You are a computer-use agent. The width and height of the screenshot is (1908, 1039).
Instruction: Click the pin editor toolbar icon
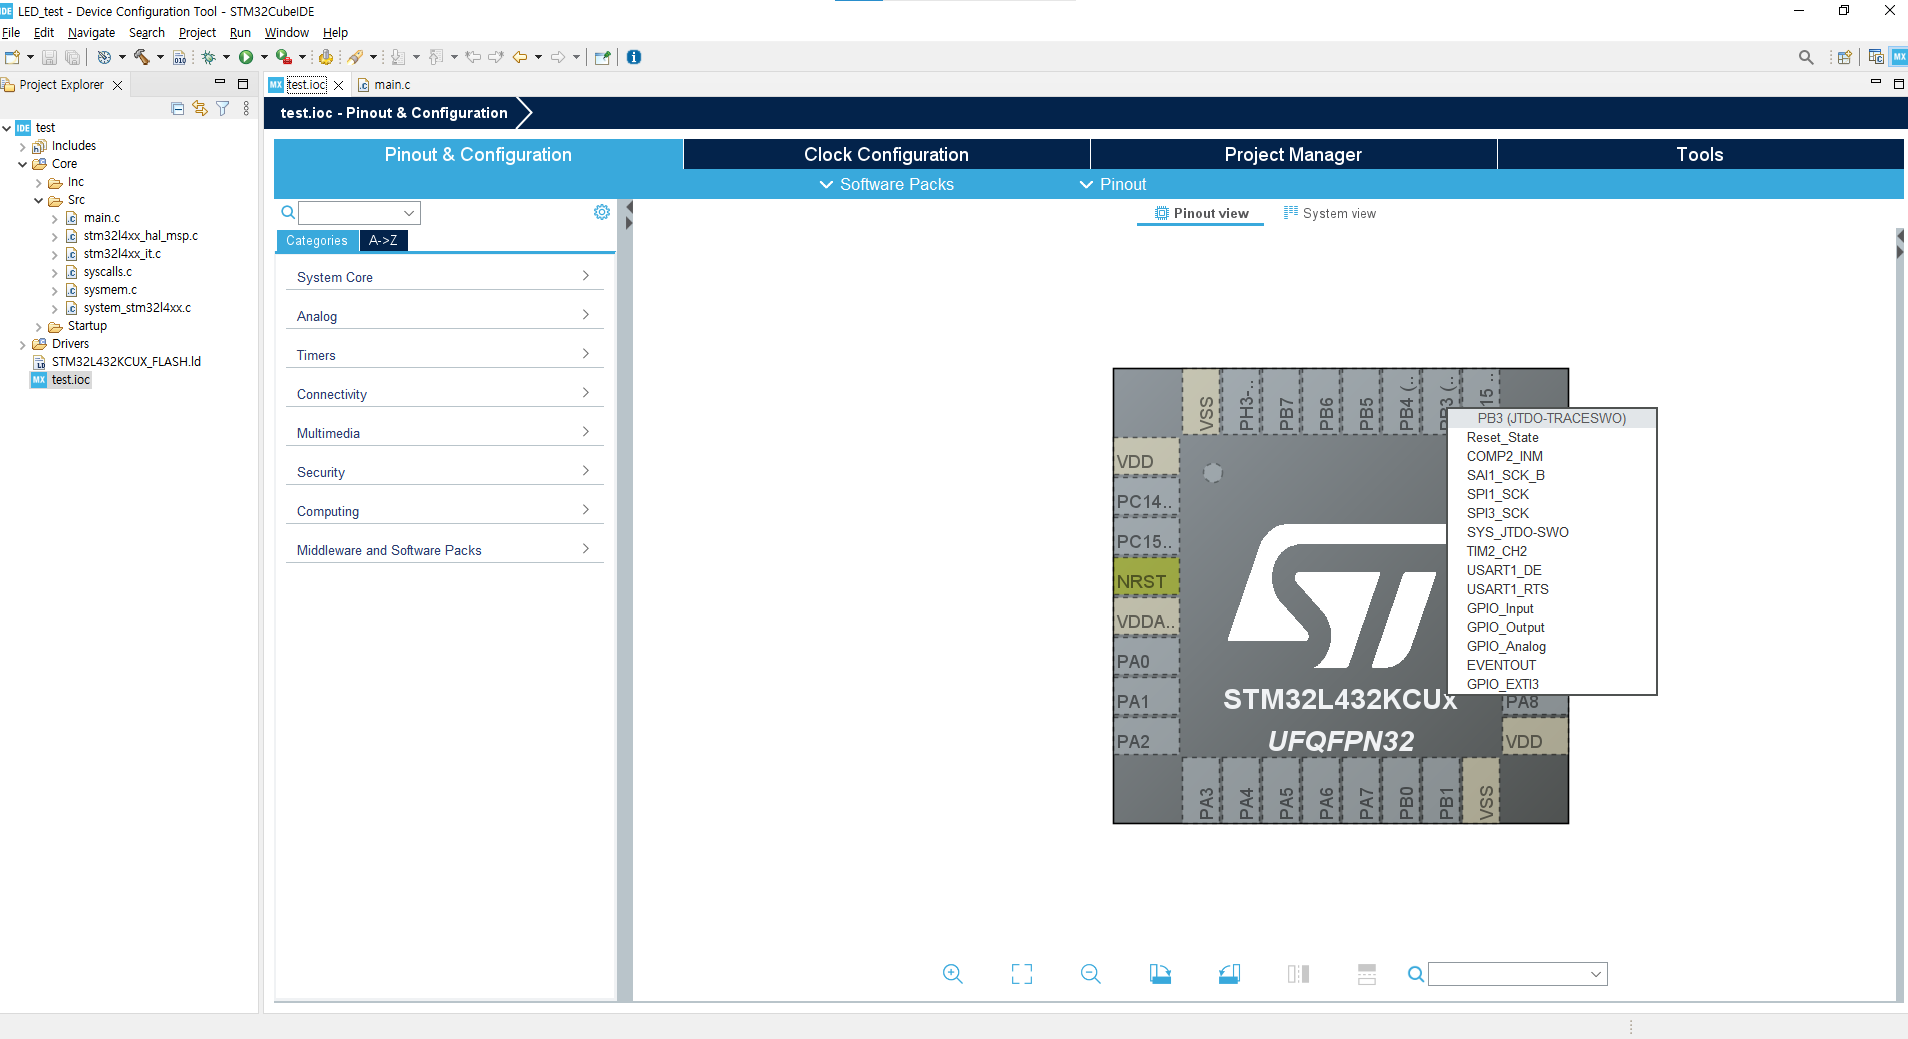click(602, 57)
